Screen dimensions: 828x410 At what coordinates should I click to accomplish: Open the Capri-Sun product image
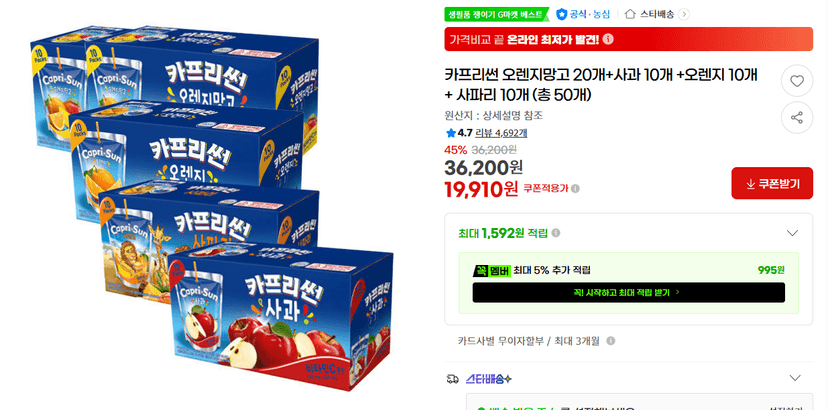point(211,208)
